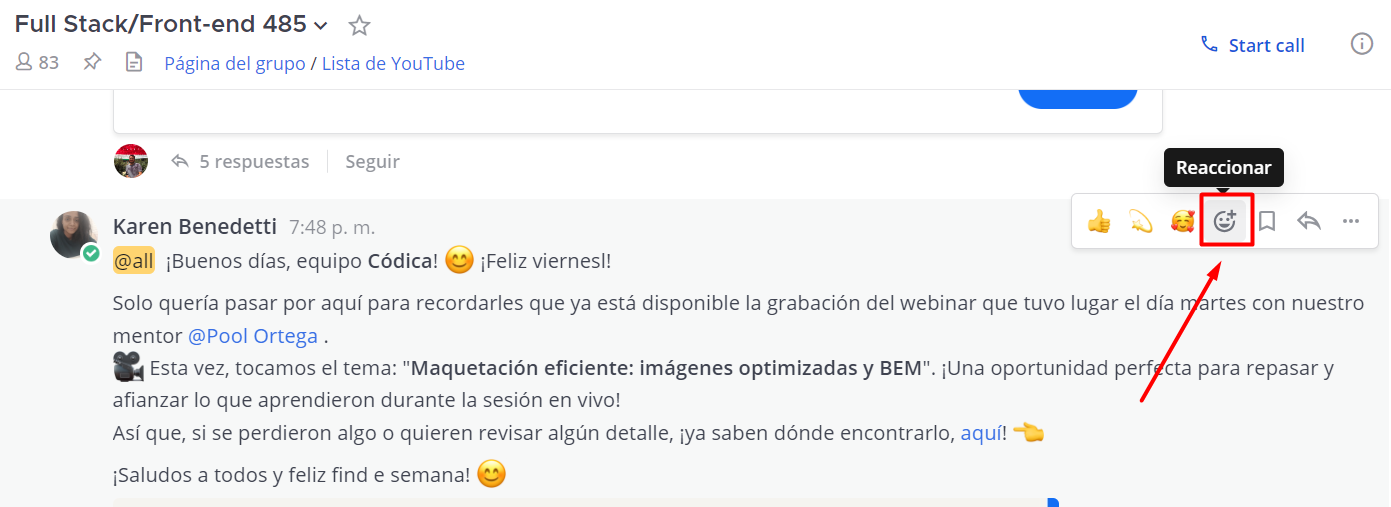This screenshot has height=507, width=1391.
Task: Follow the thread with Seguir
Action: [372, 161]
